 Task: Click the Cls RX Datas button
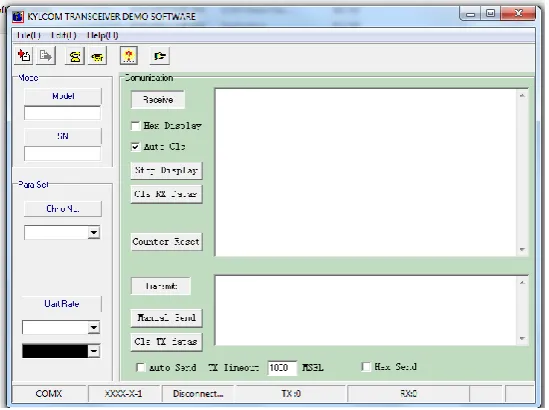[167, 194]
